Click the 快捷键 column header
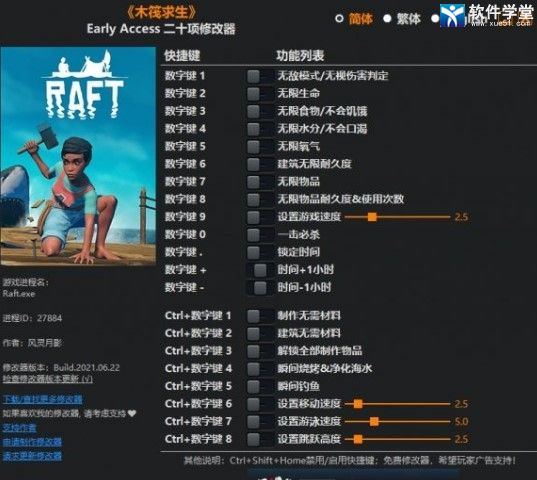Screen dimensions: 537x480 pyautogui.click(x=182, y=55)
